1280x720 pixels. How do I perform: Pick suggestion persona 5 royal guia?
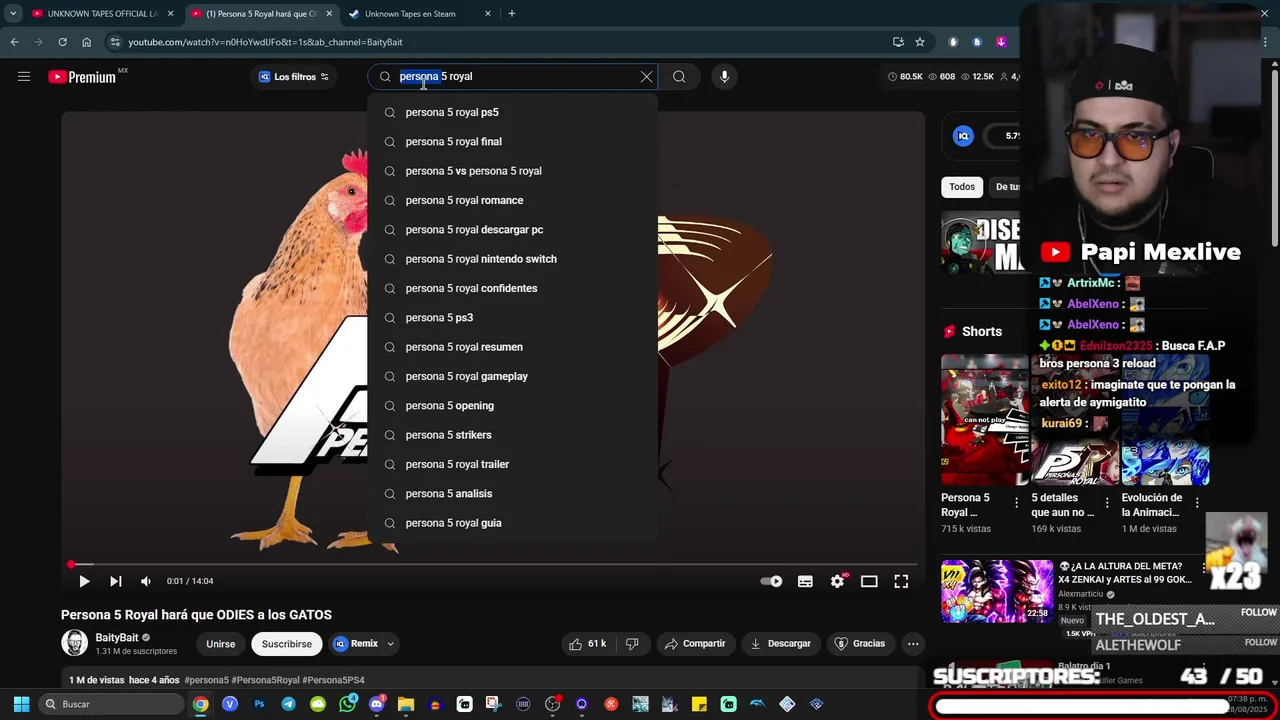(x=513, y=523)
